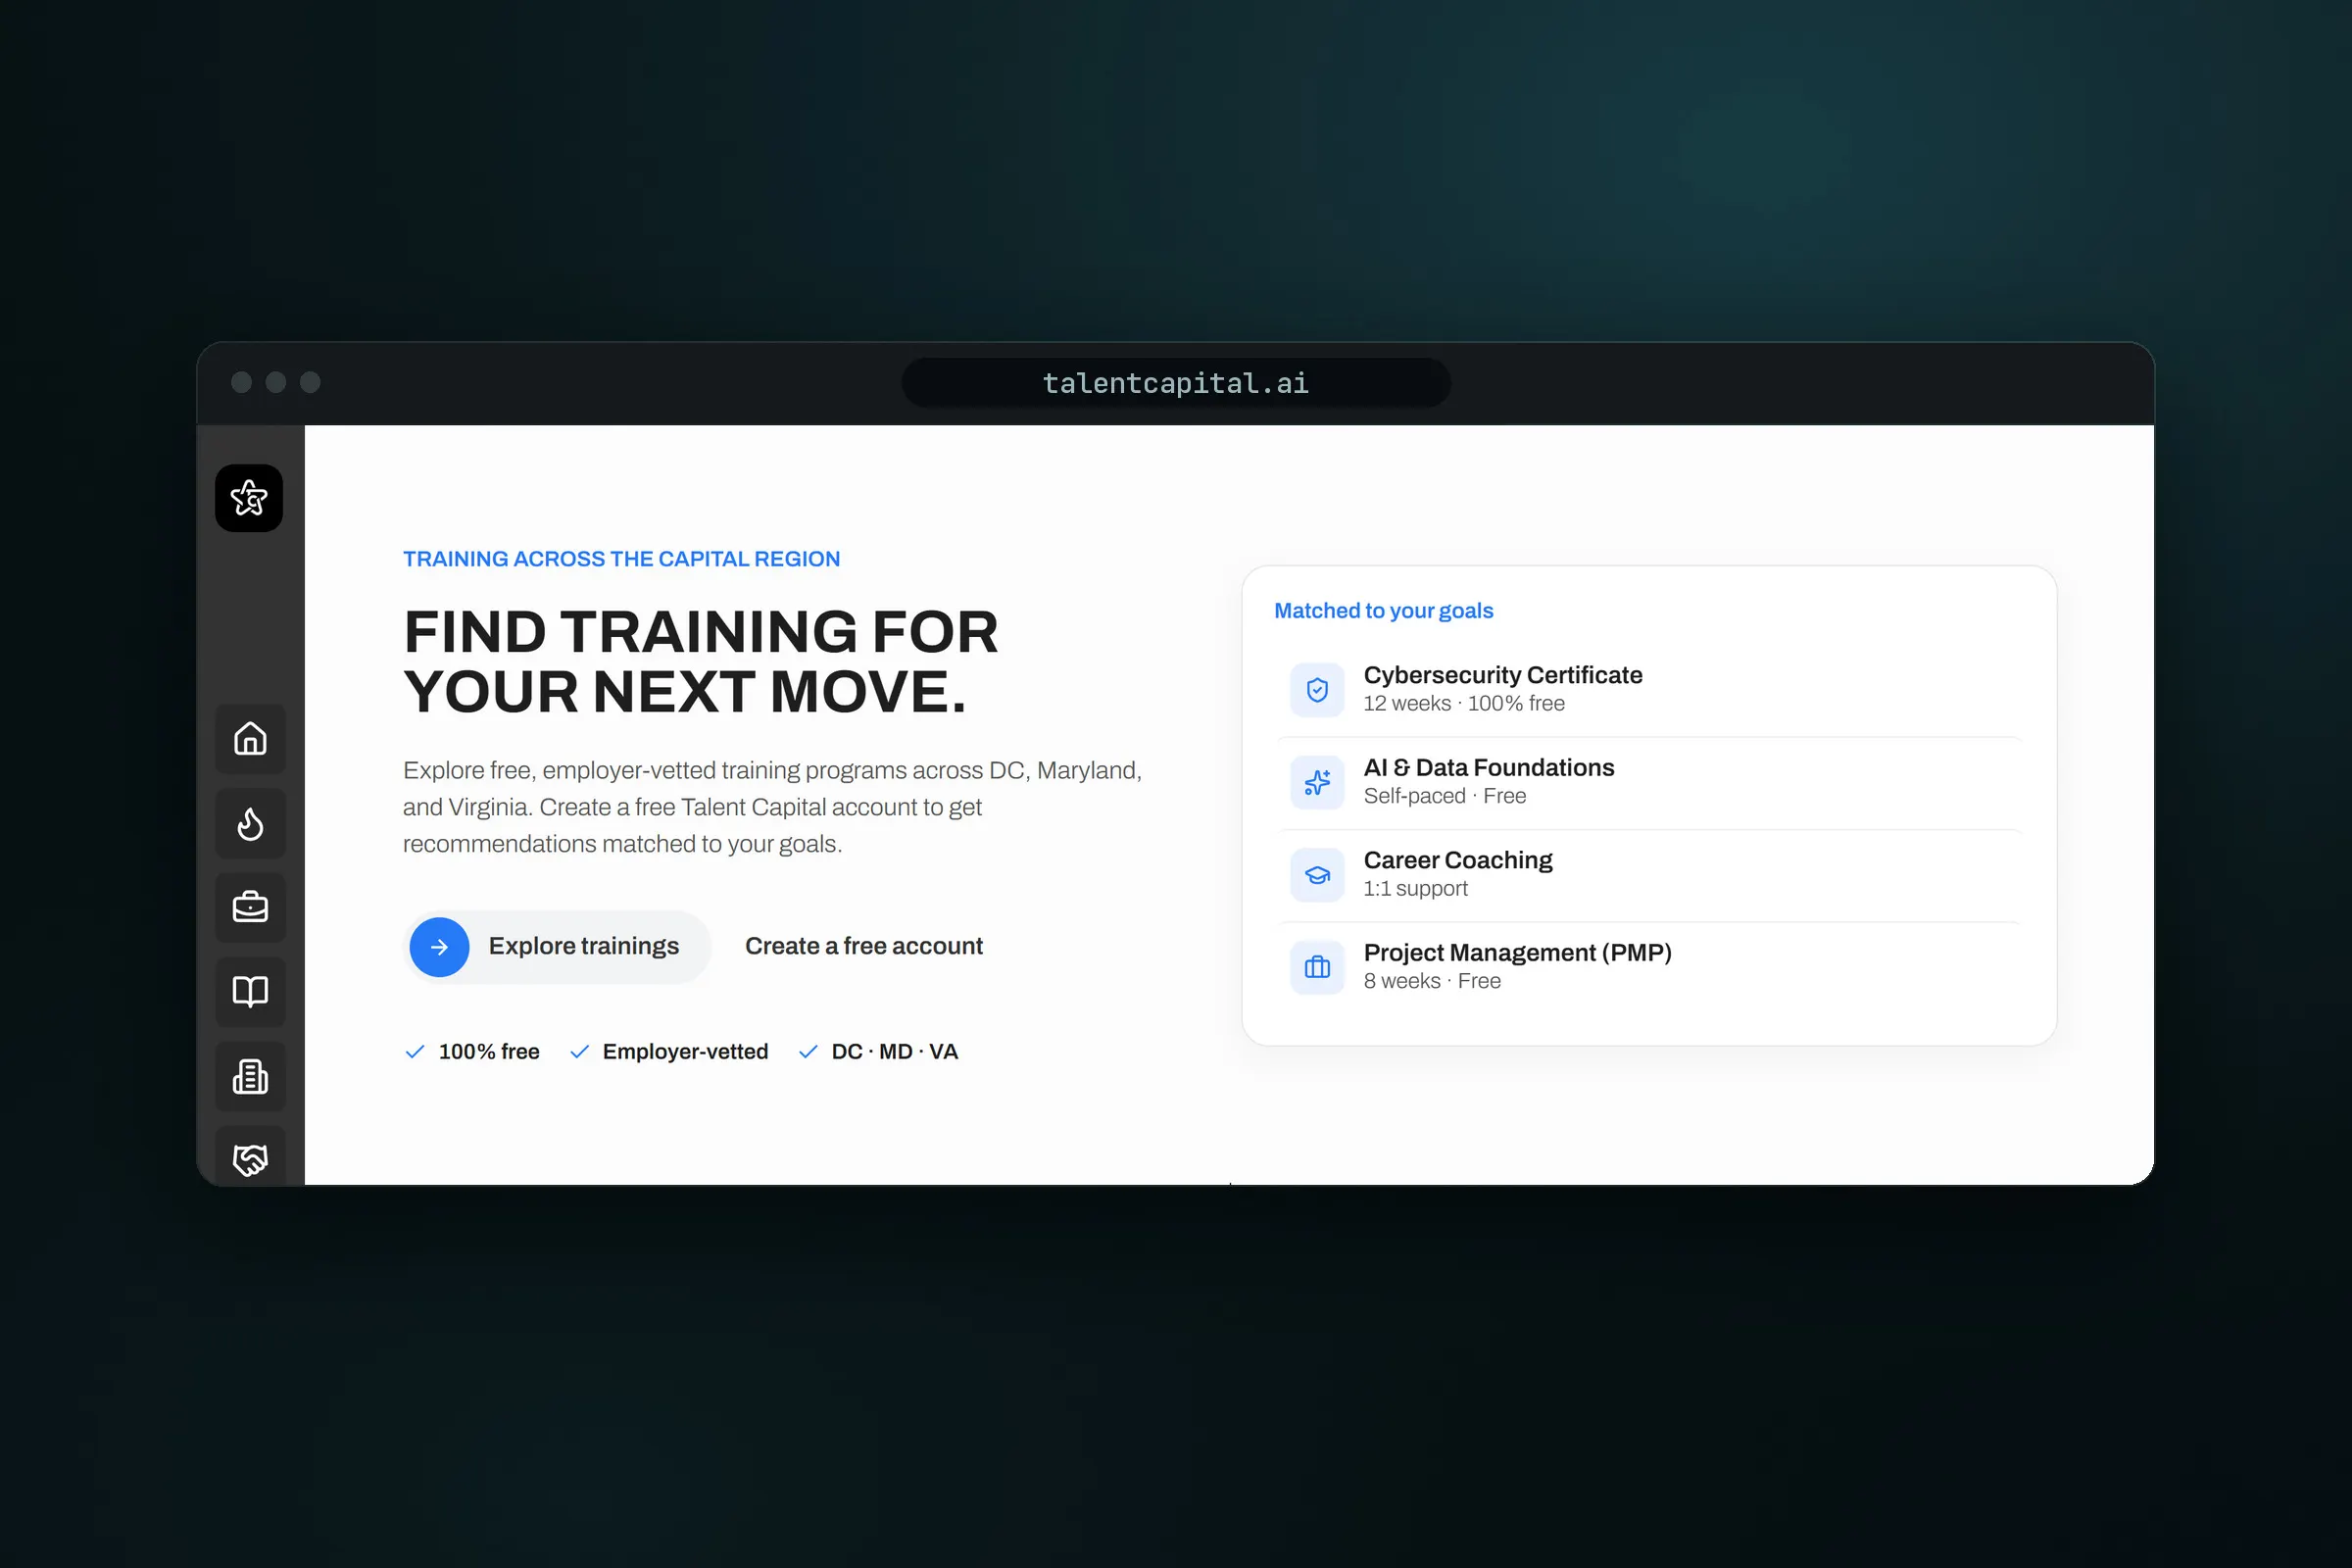Click the talentcapital.ai address bar
The image size is (2352, 1568).
click(x=1176, y=383)
